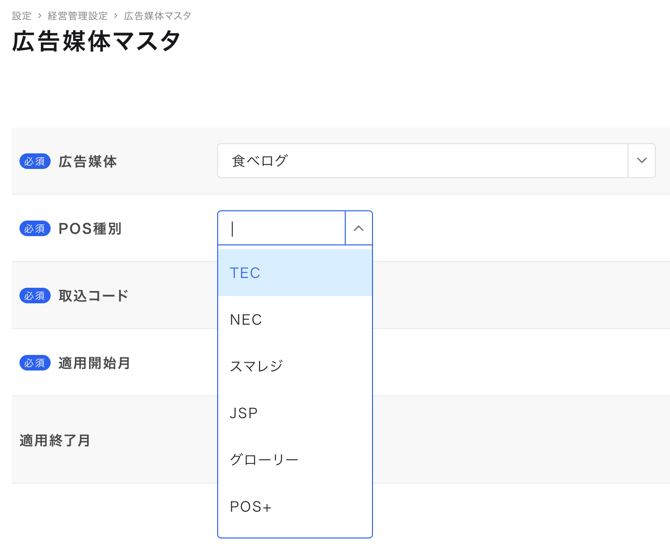Click the 広告媒体マスタ page heading

[x=97, y=41]
